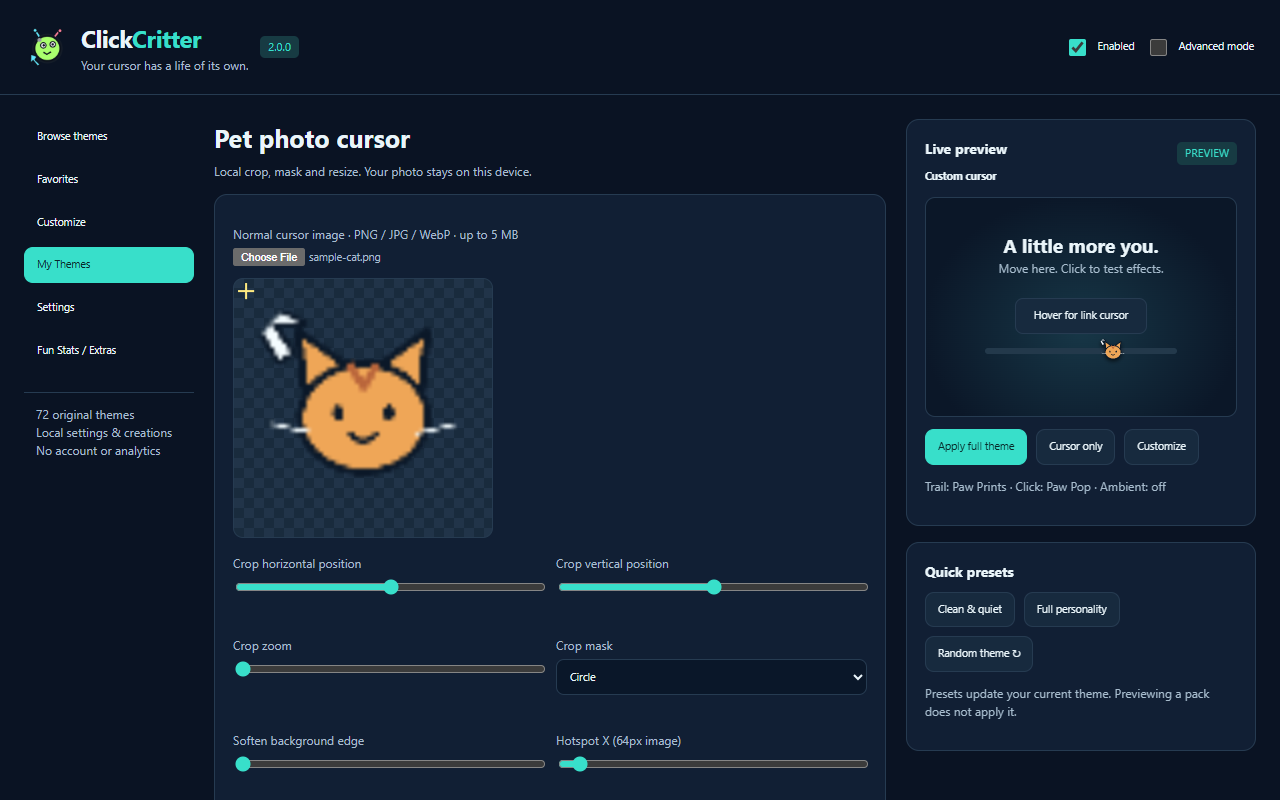
Task: Toggle the Enabled checkbox
Action: coord(1077,47)
